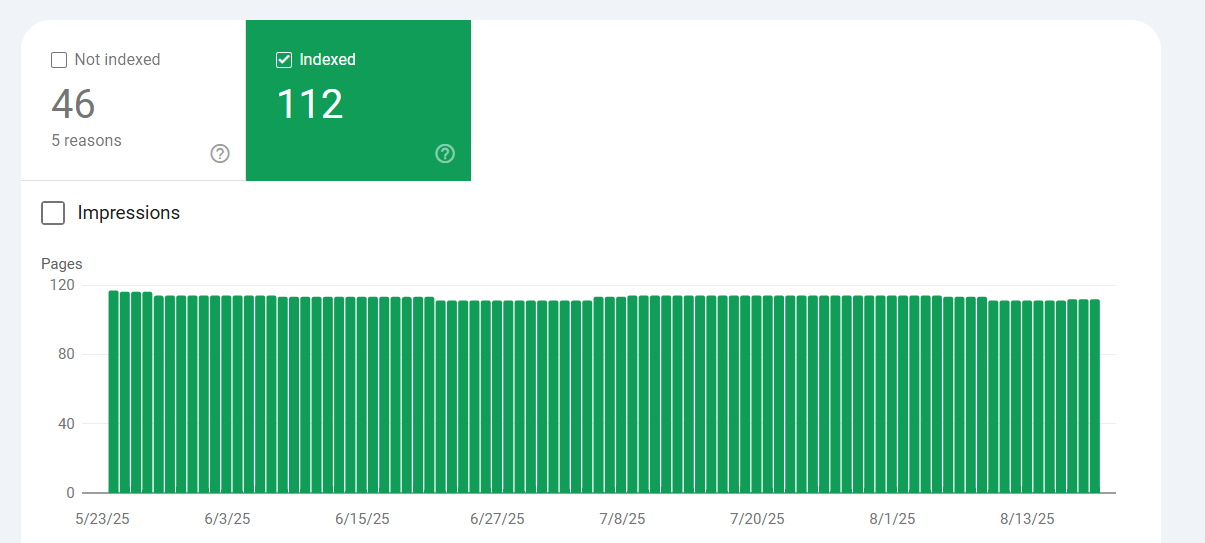Viewport: 1205px width, 543px height.
Task: Select first chart bar above 5/23/25
Action: tap(113, 392)
